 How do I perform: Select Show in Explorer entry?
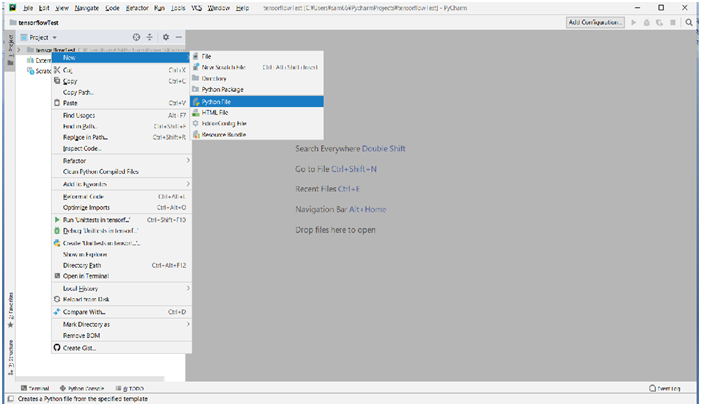coord(121,254)
